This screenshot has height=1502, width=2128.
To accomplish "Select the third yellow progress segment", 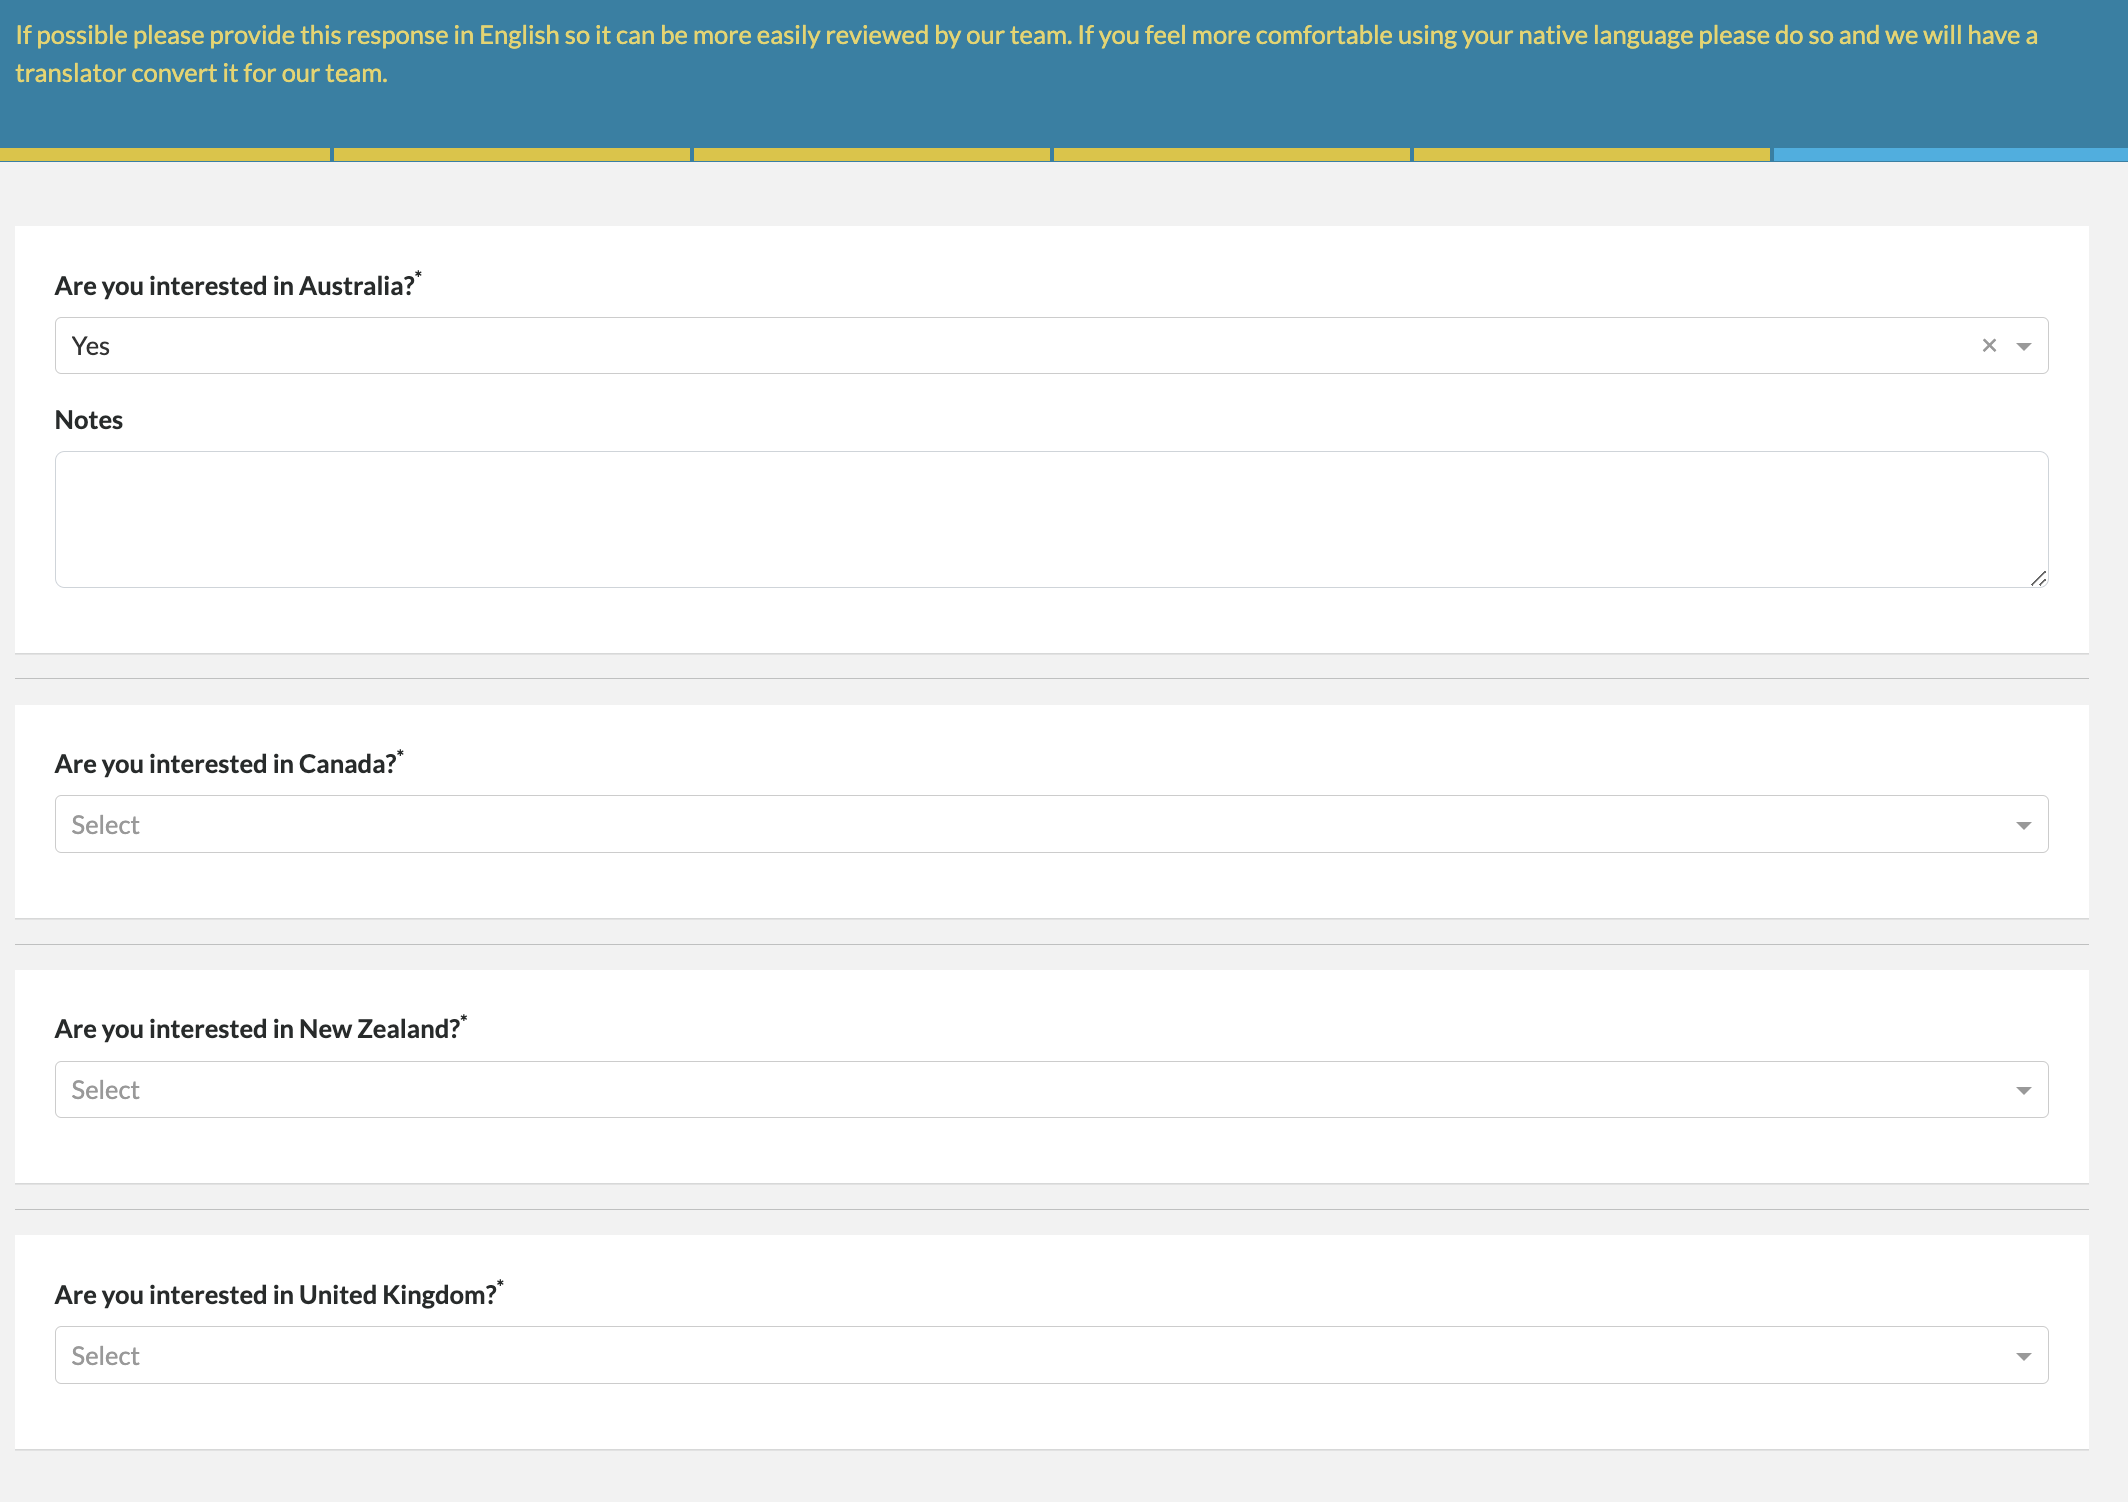I will 870,154.
